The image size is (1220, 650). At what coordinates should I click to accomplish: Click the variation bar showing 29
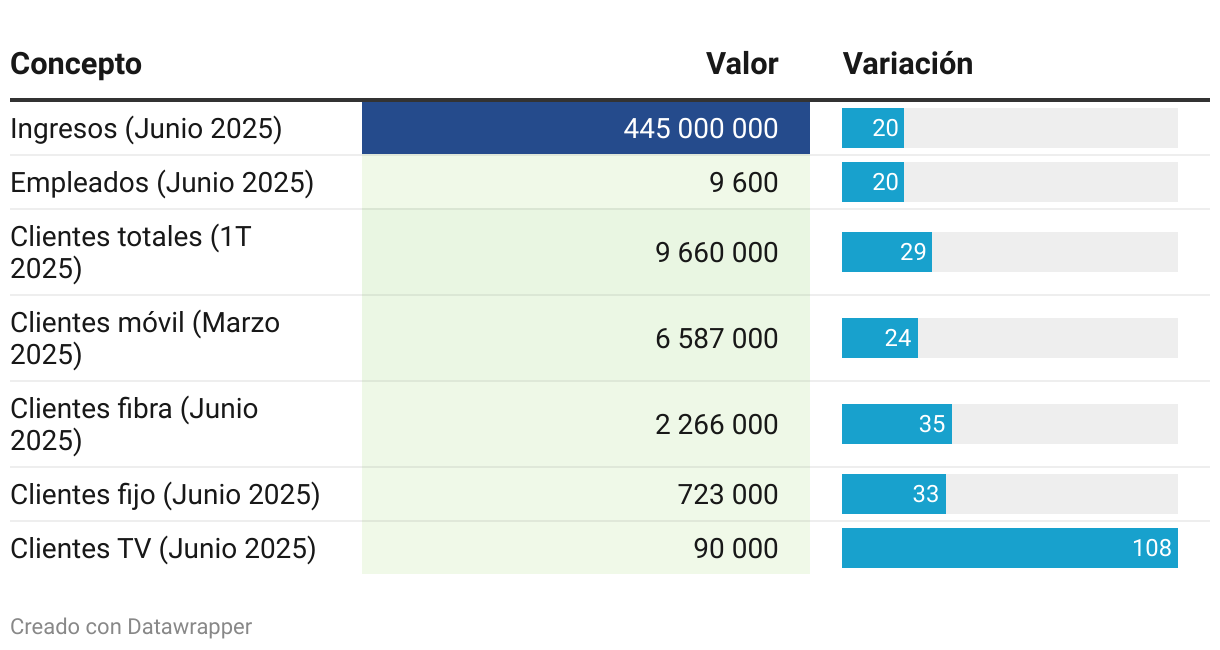887,252
